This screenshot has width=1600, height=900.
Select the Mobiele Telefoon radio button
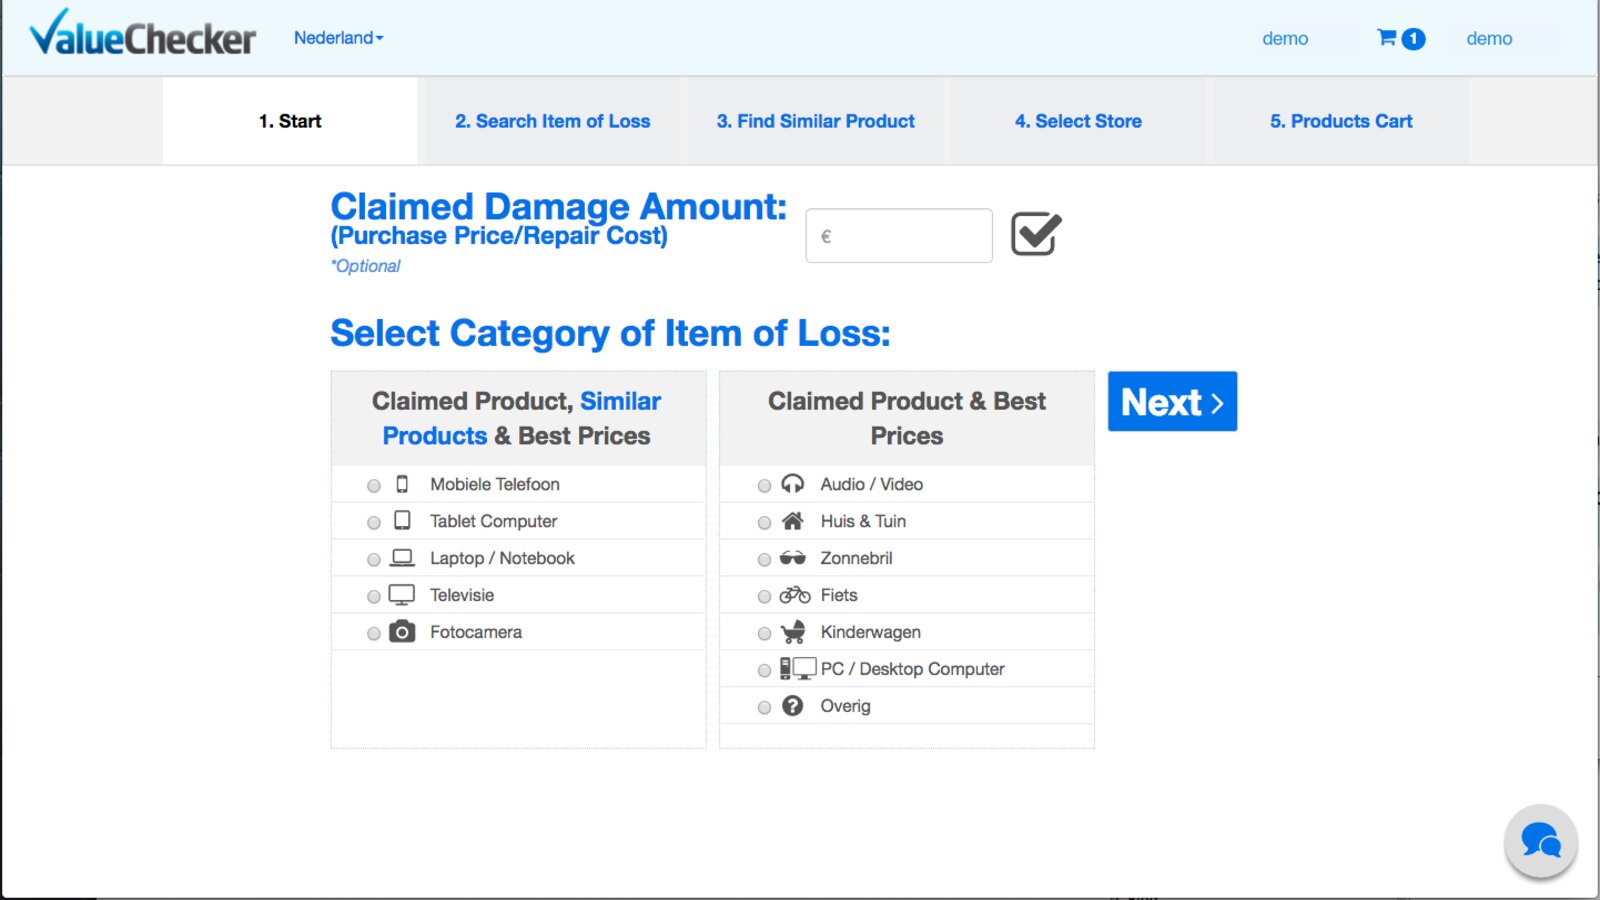point(374,486)
